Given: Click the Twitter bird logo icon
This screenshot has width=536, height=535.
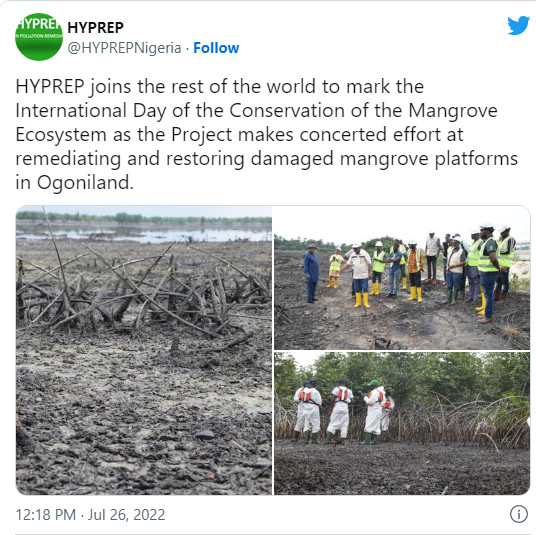Looking at the screenshot, I should 518,26.
